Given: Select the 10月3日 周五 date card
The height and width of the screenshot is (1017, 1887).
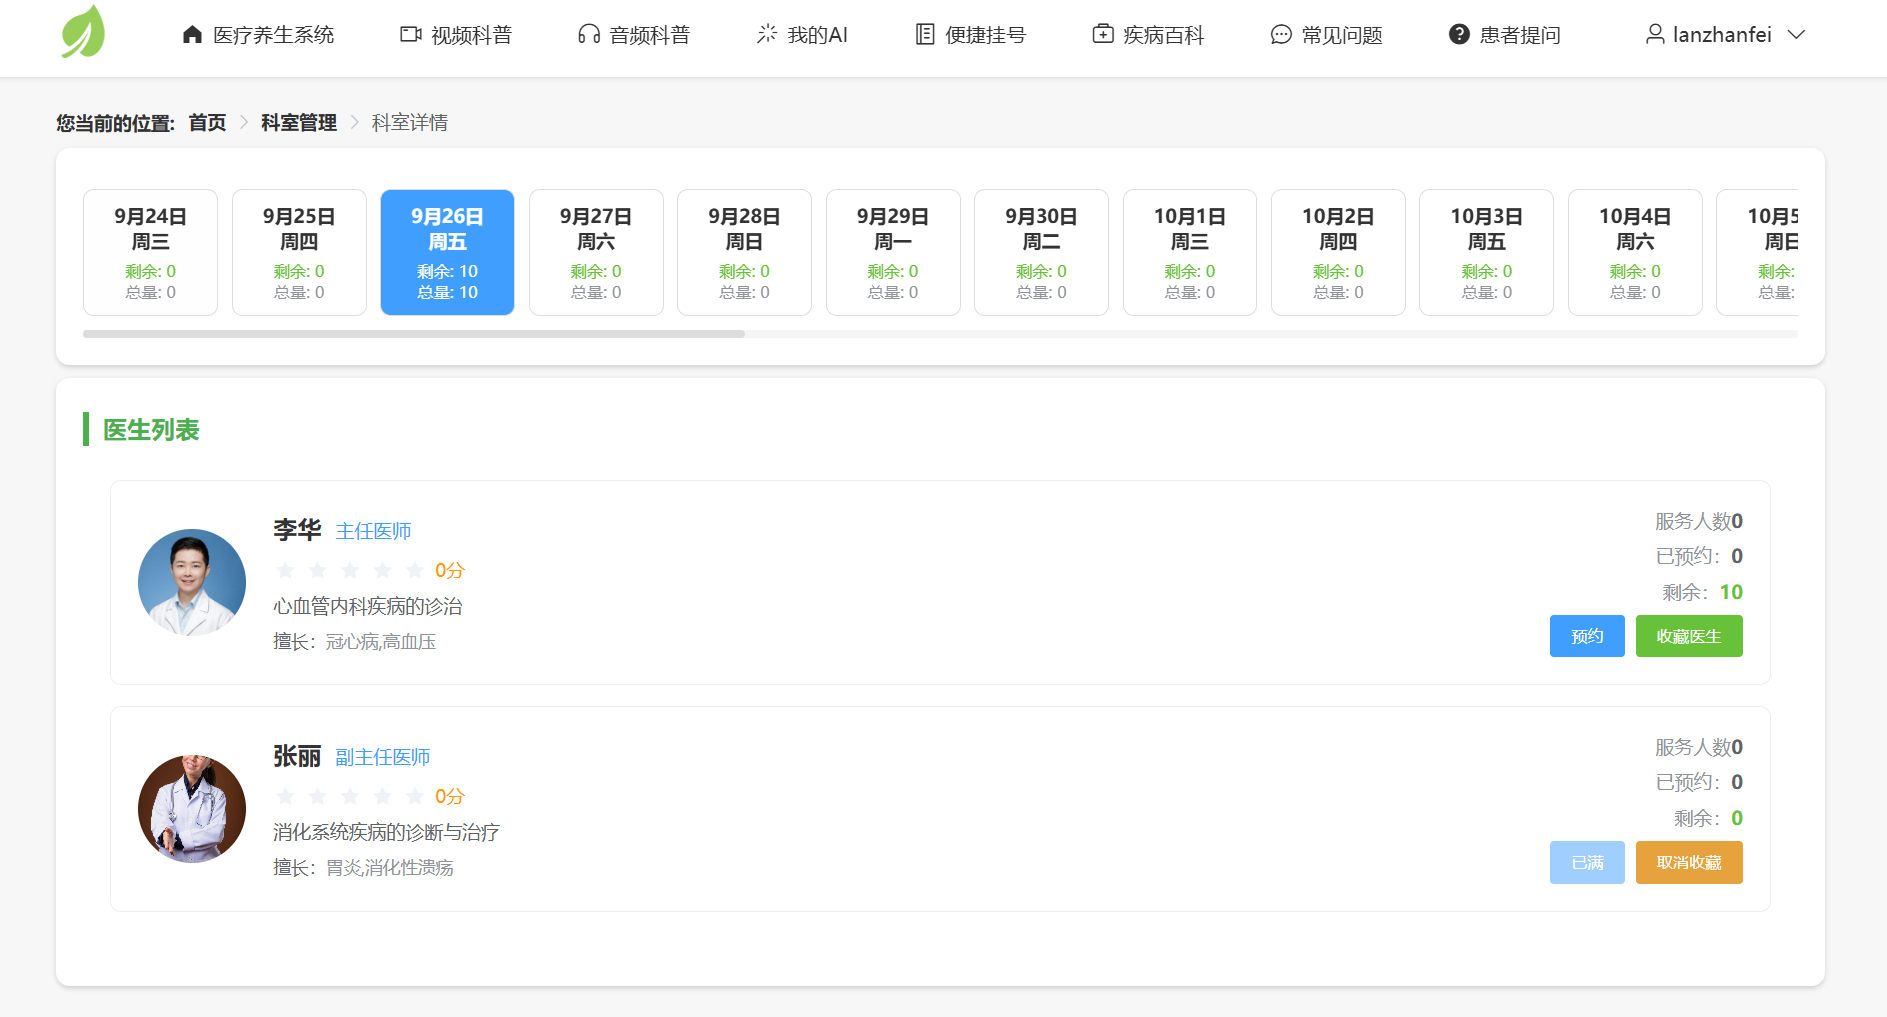Looking at the screenshot, I should (x=1486, y=252).
